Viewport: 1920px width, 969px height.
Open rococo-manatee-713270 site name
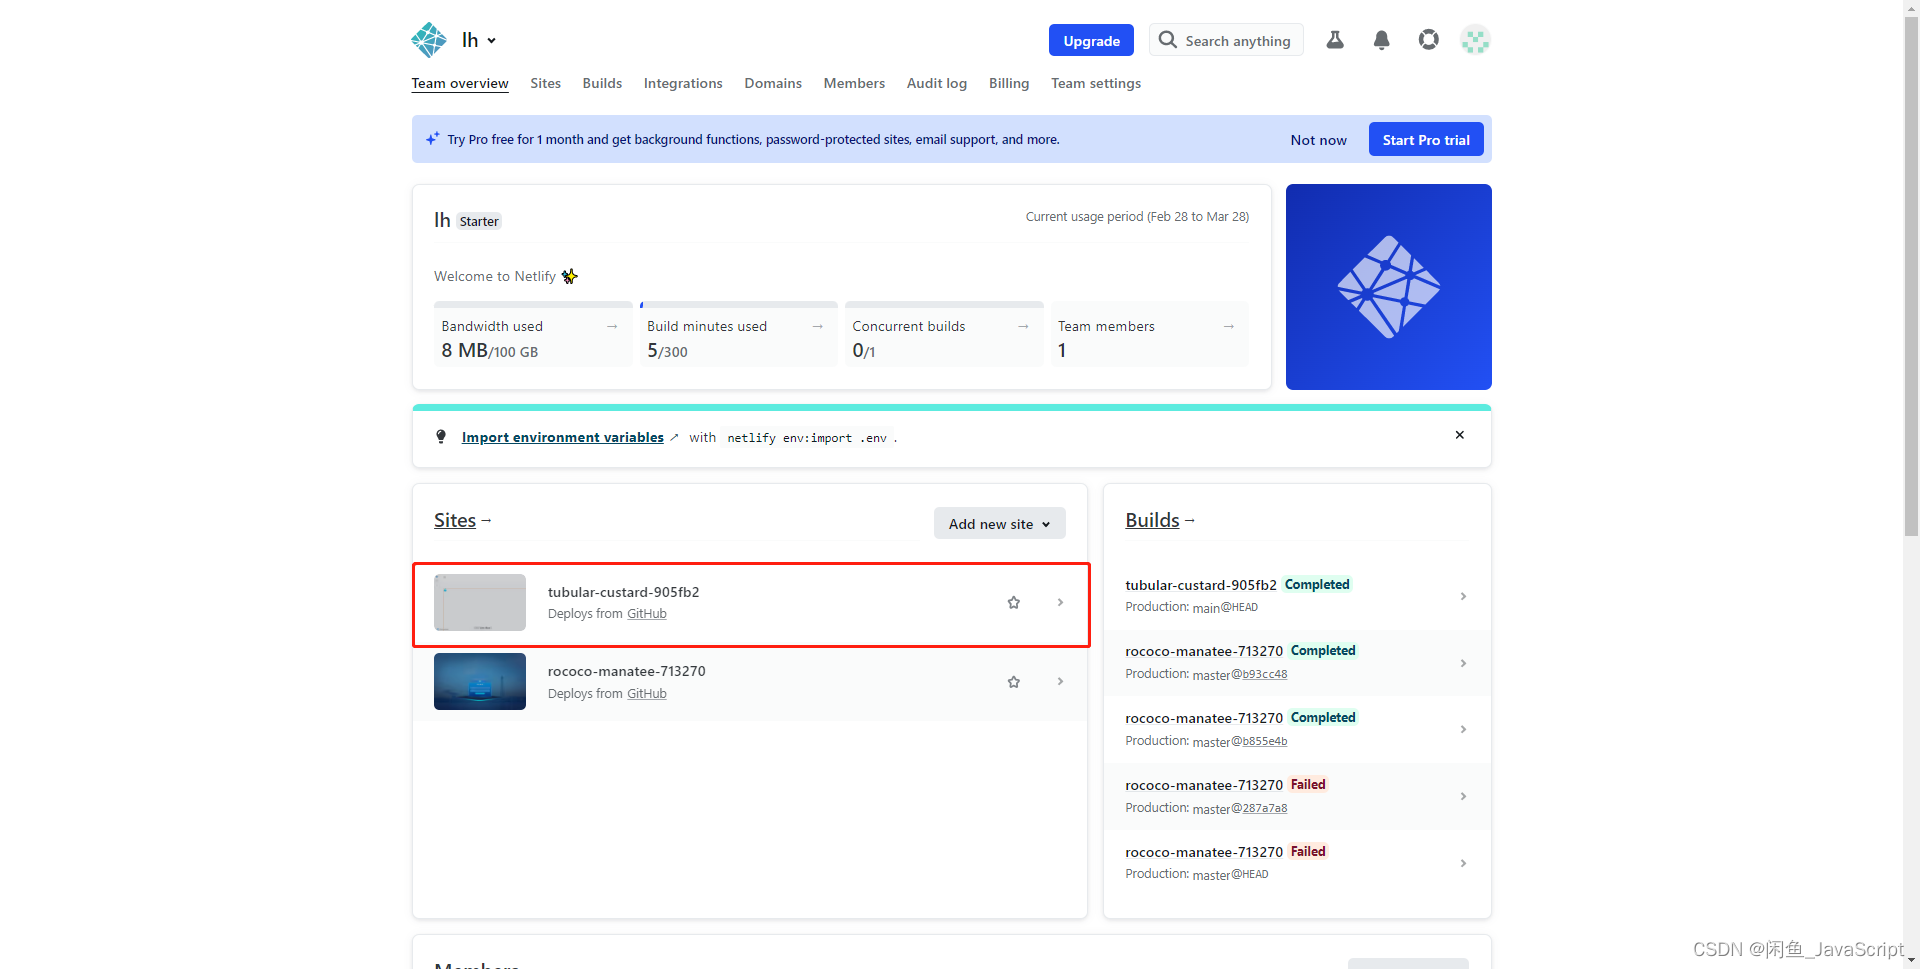coord(627,671)
